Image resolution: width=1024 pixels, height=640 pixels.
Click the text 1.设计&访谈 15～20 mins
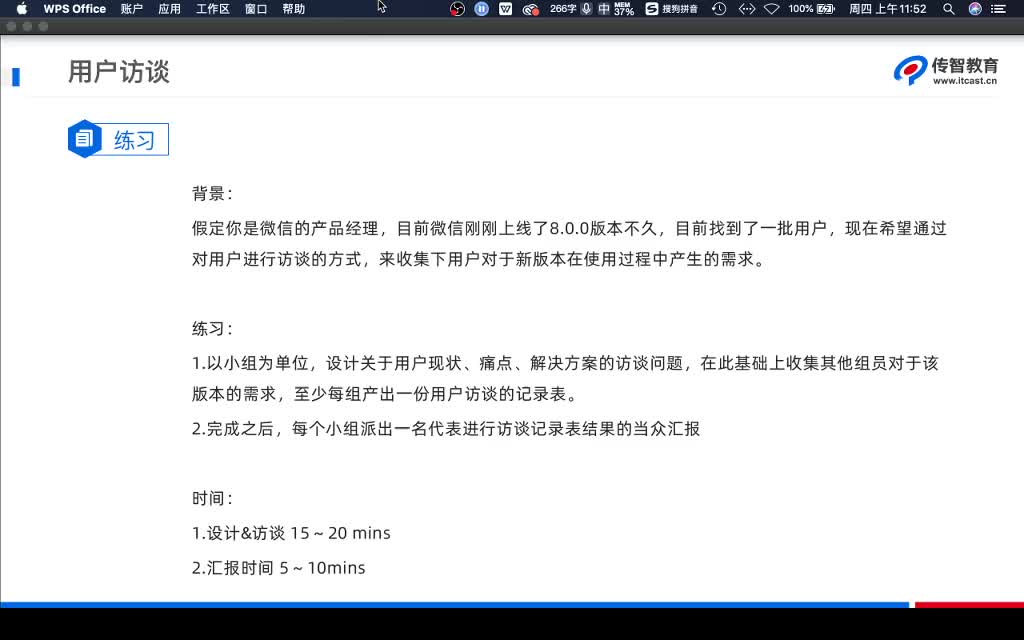(291, 533)
